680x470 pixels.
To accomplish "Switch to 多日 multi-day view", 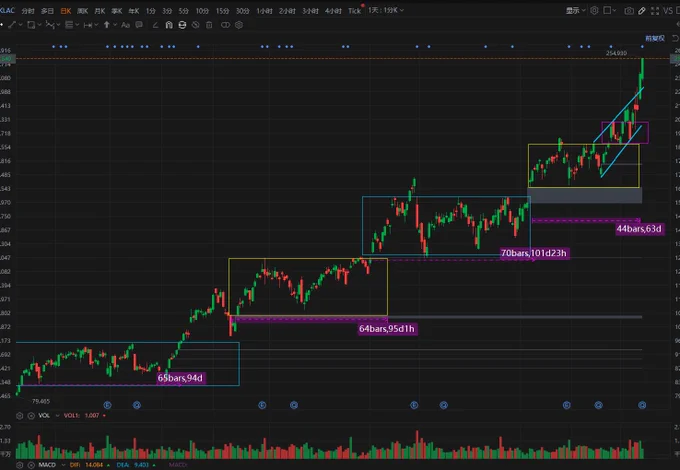I will 47,10.
